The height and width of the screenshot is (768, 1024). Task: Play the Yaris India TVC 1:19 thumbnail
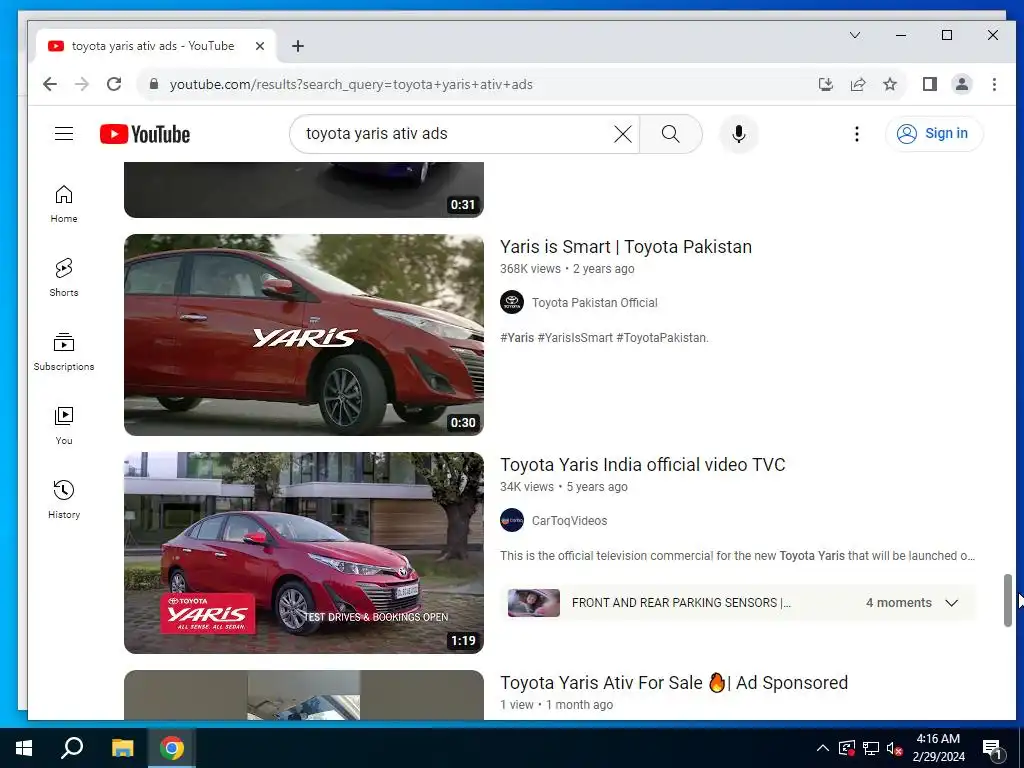click(304, 552)
